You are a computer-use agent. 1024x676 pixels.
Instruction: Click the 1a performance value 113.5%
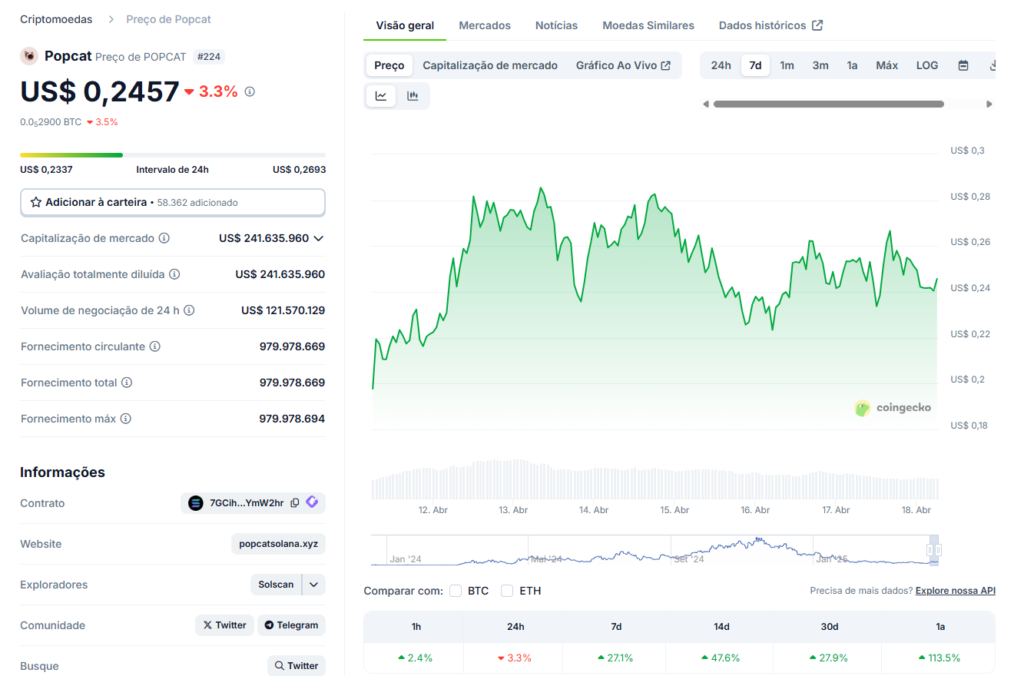939,658
